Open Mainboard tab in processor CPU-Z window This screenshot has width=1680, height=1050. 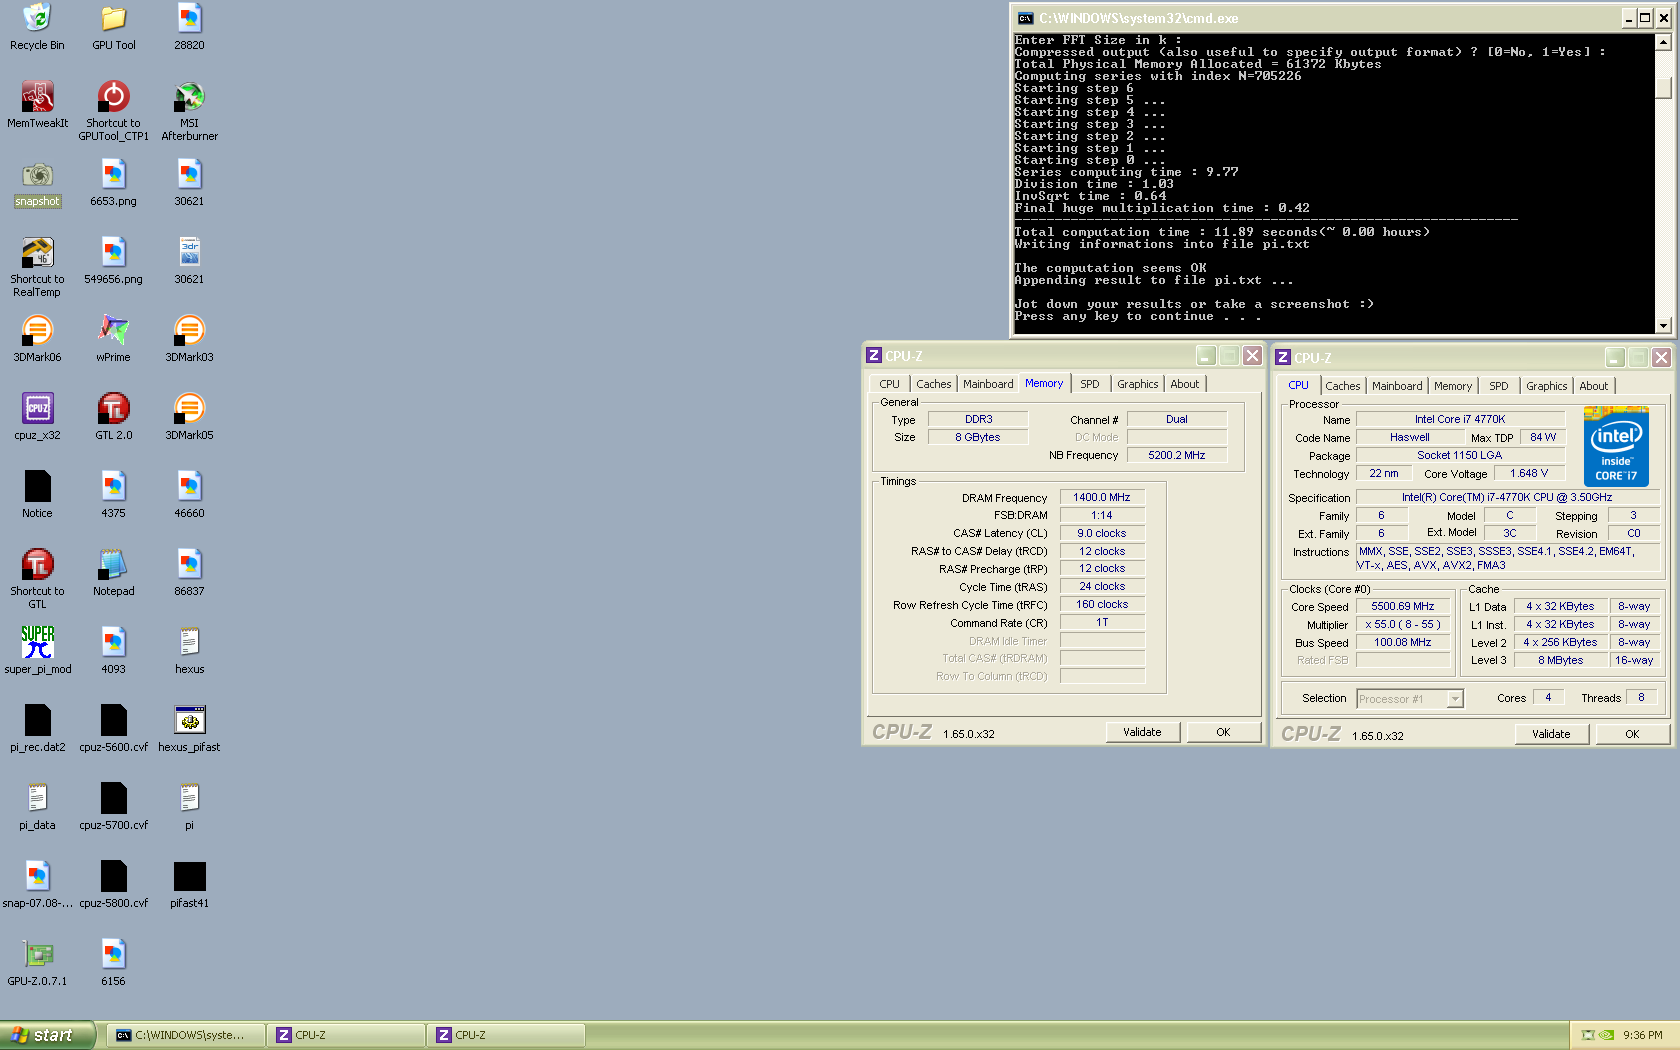(x=1397, y=386)
